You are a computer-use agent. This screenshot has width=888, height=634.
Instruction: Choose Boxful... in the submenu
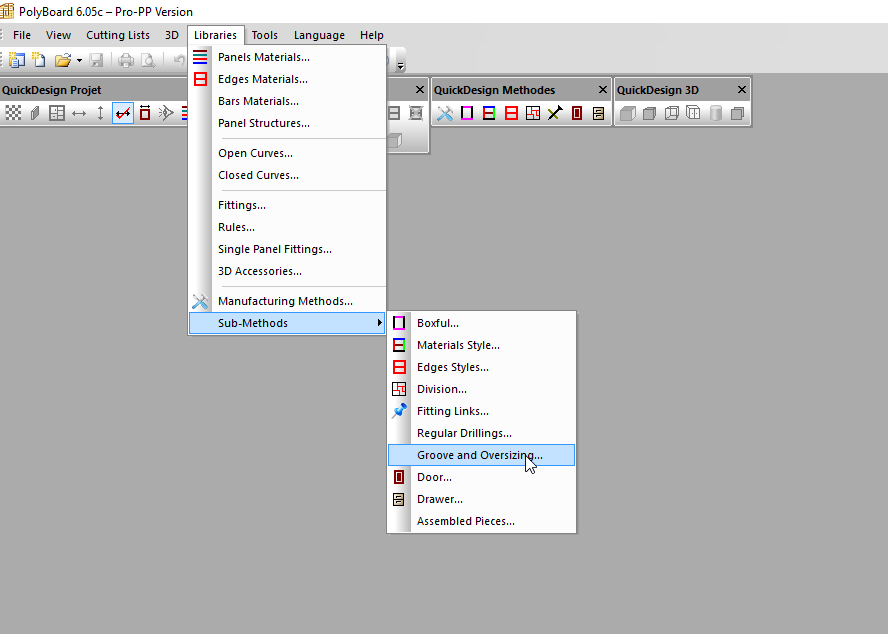click(x=481, y=324)
